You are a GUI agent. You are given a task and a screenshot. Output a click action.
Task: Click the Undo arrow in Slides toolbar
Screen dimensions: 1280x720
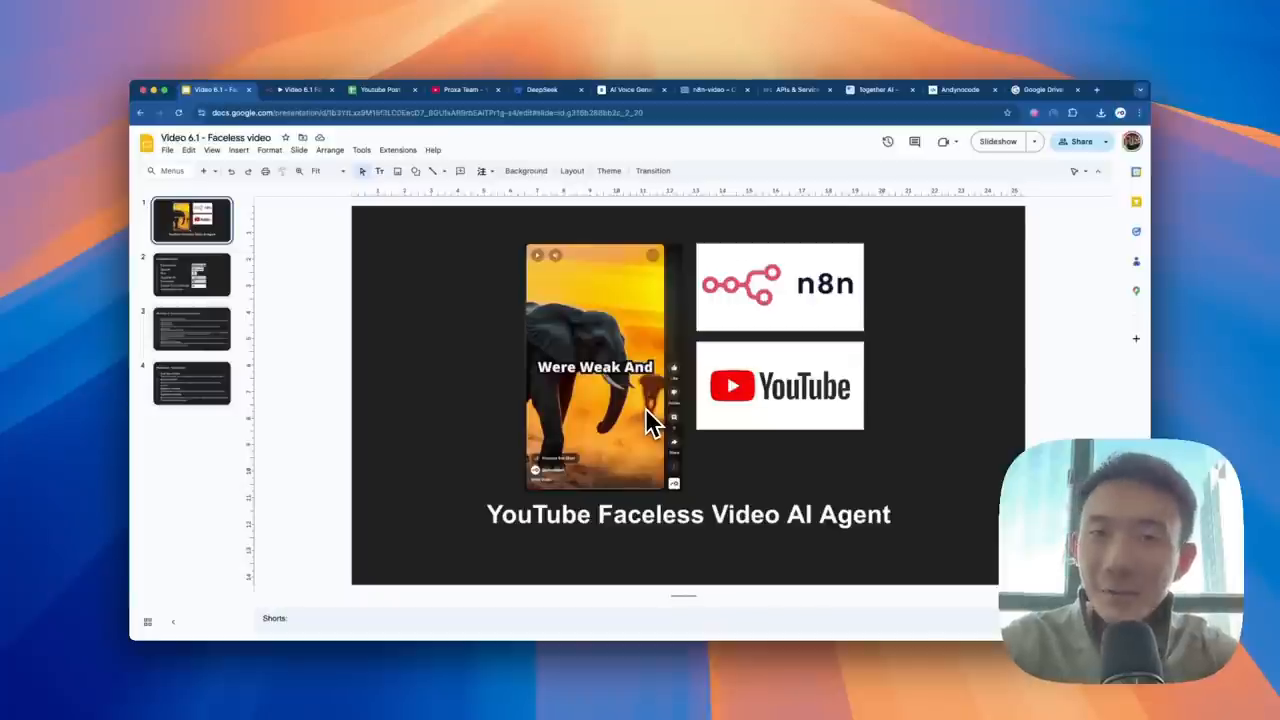click(231, 171)
